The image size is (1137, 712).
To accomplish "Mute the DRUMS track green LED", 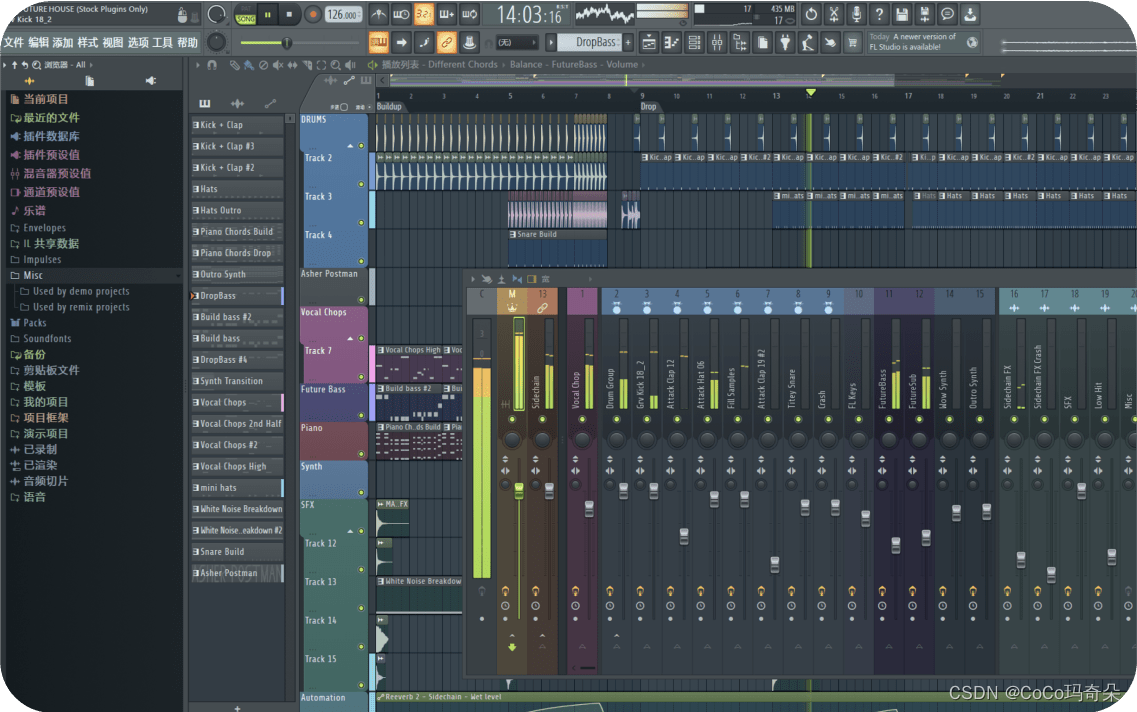I will [x=361, y=146].
